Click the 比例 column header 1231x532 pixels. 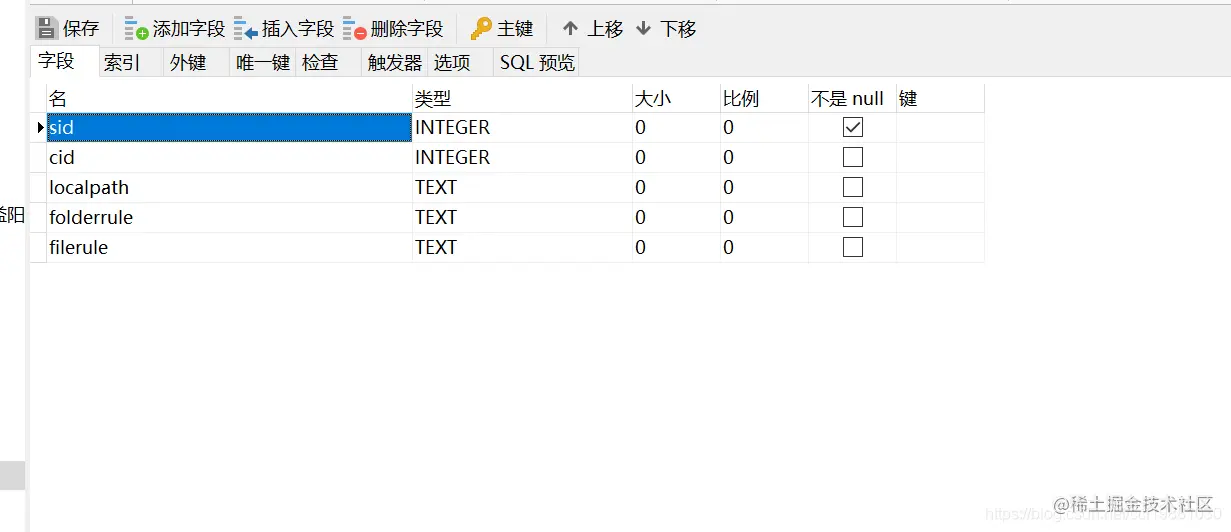coord(764,98)
